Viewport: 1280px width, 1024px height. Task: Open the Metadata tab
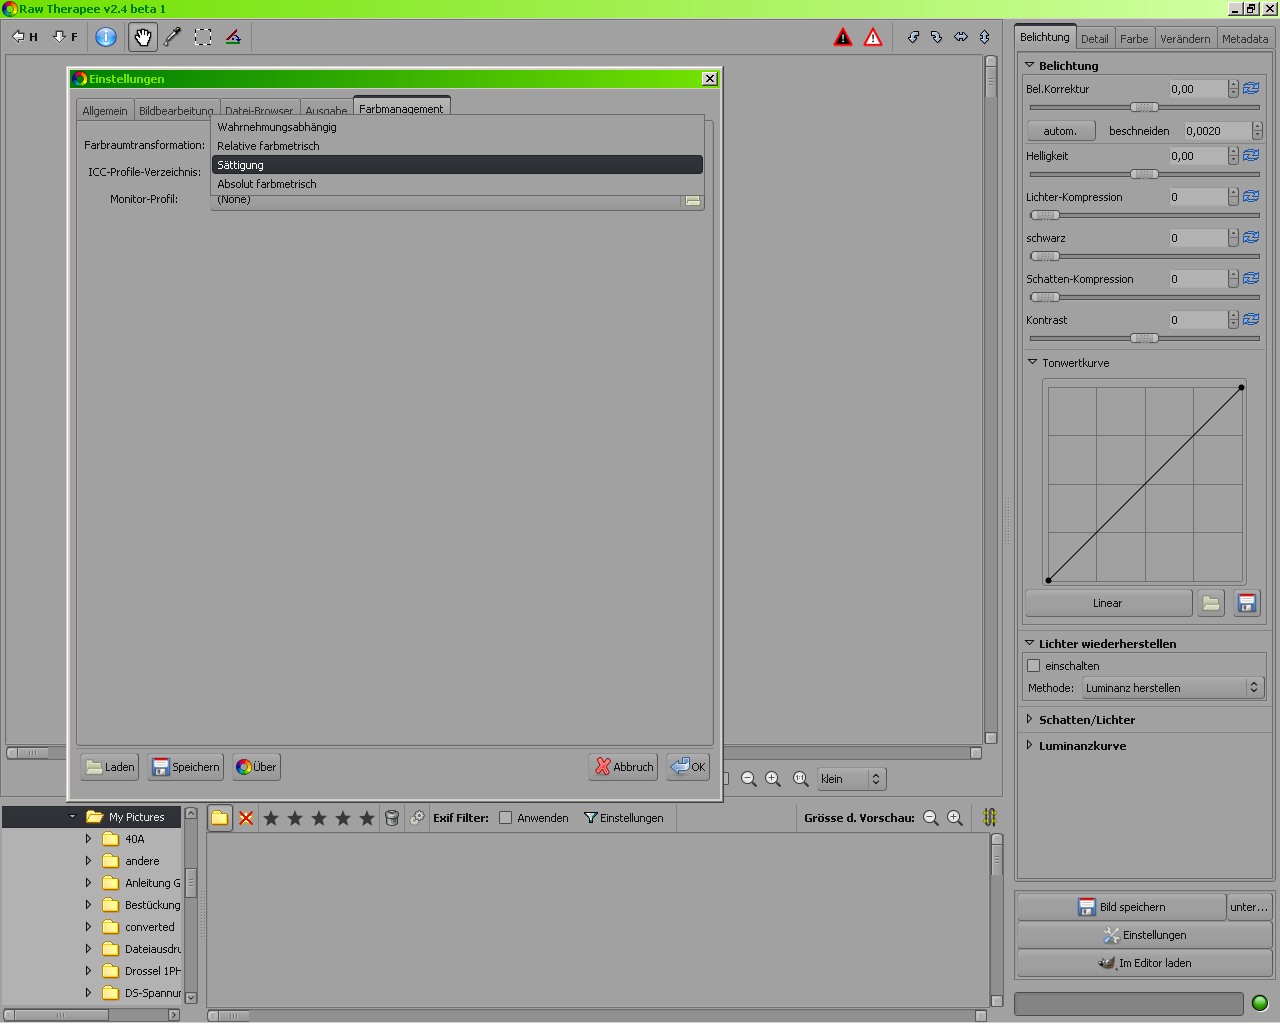[x=1245, y=39]
